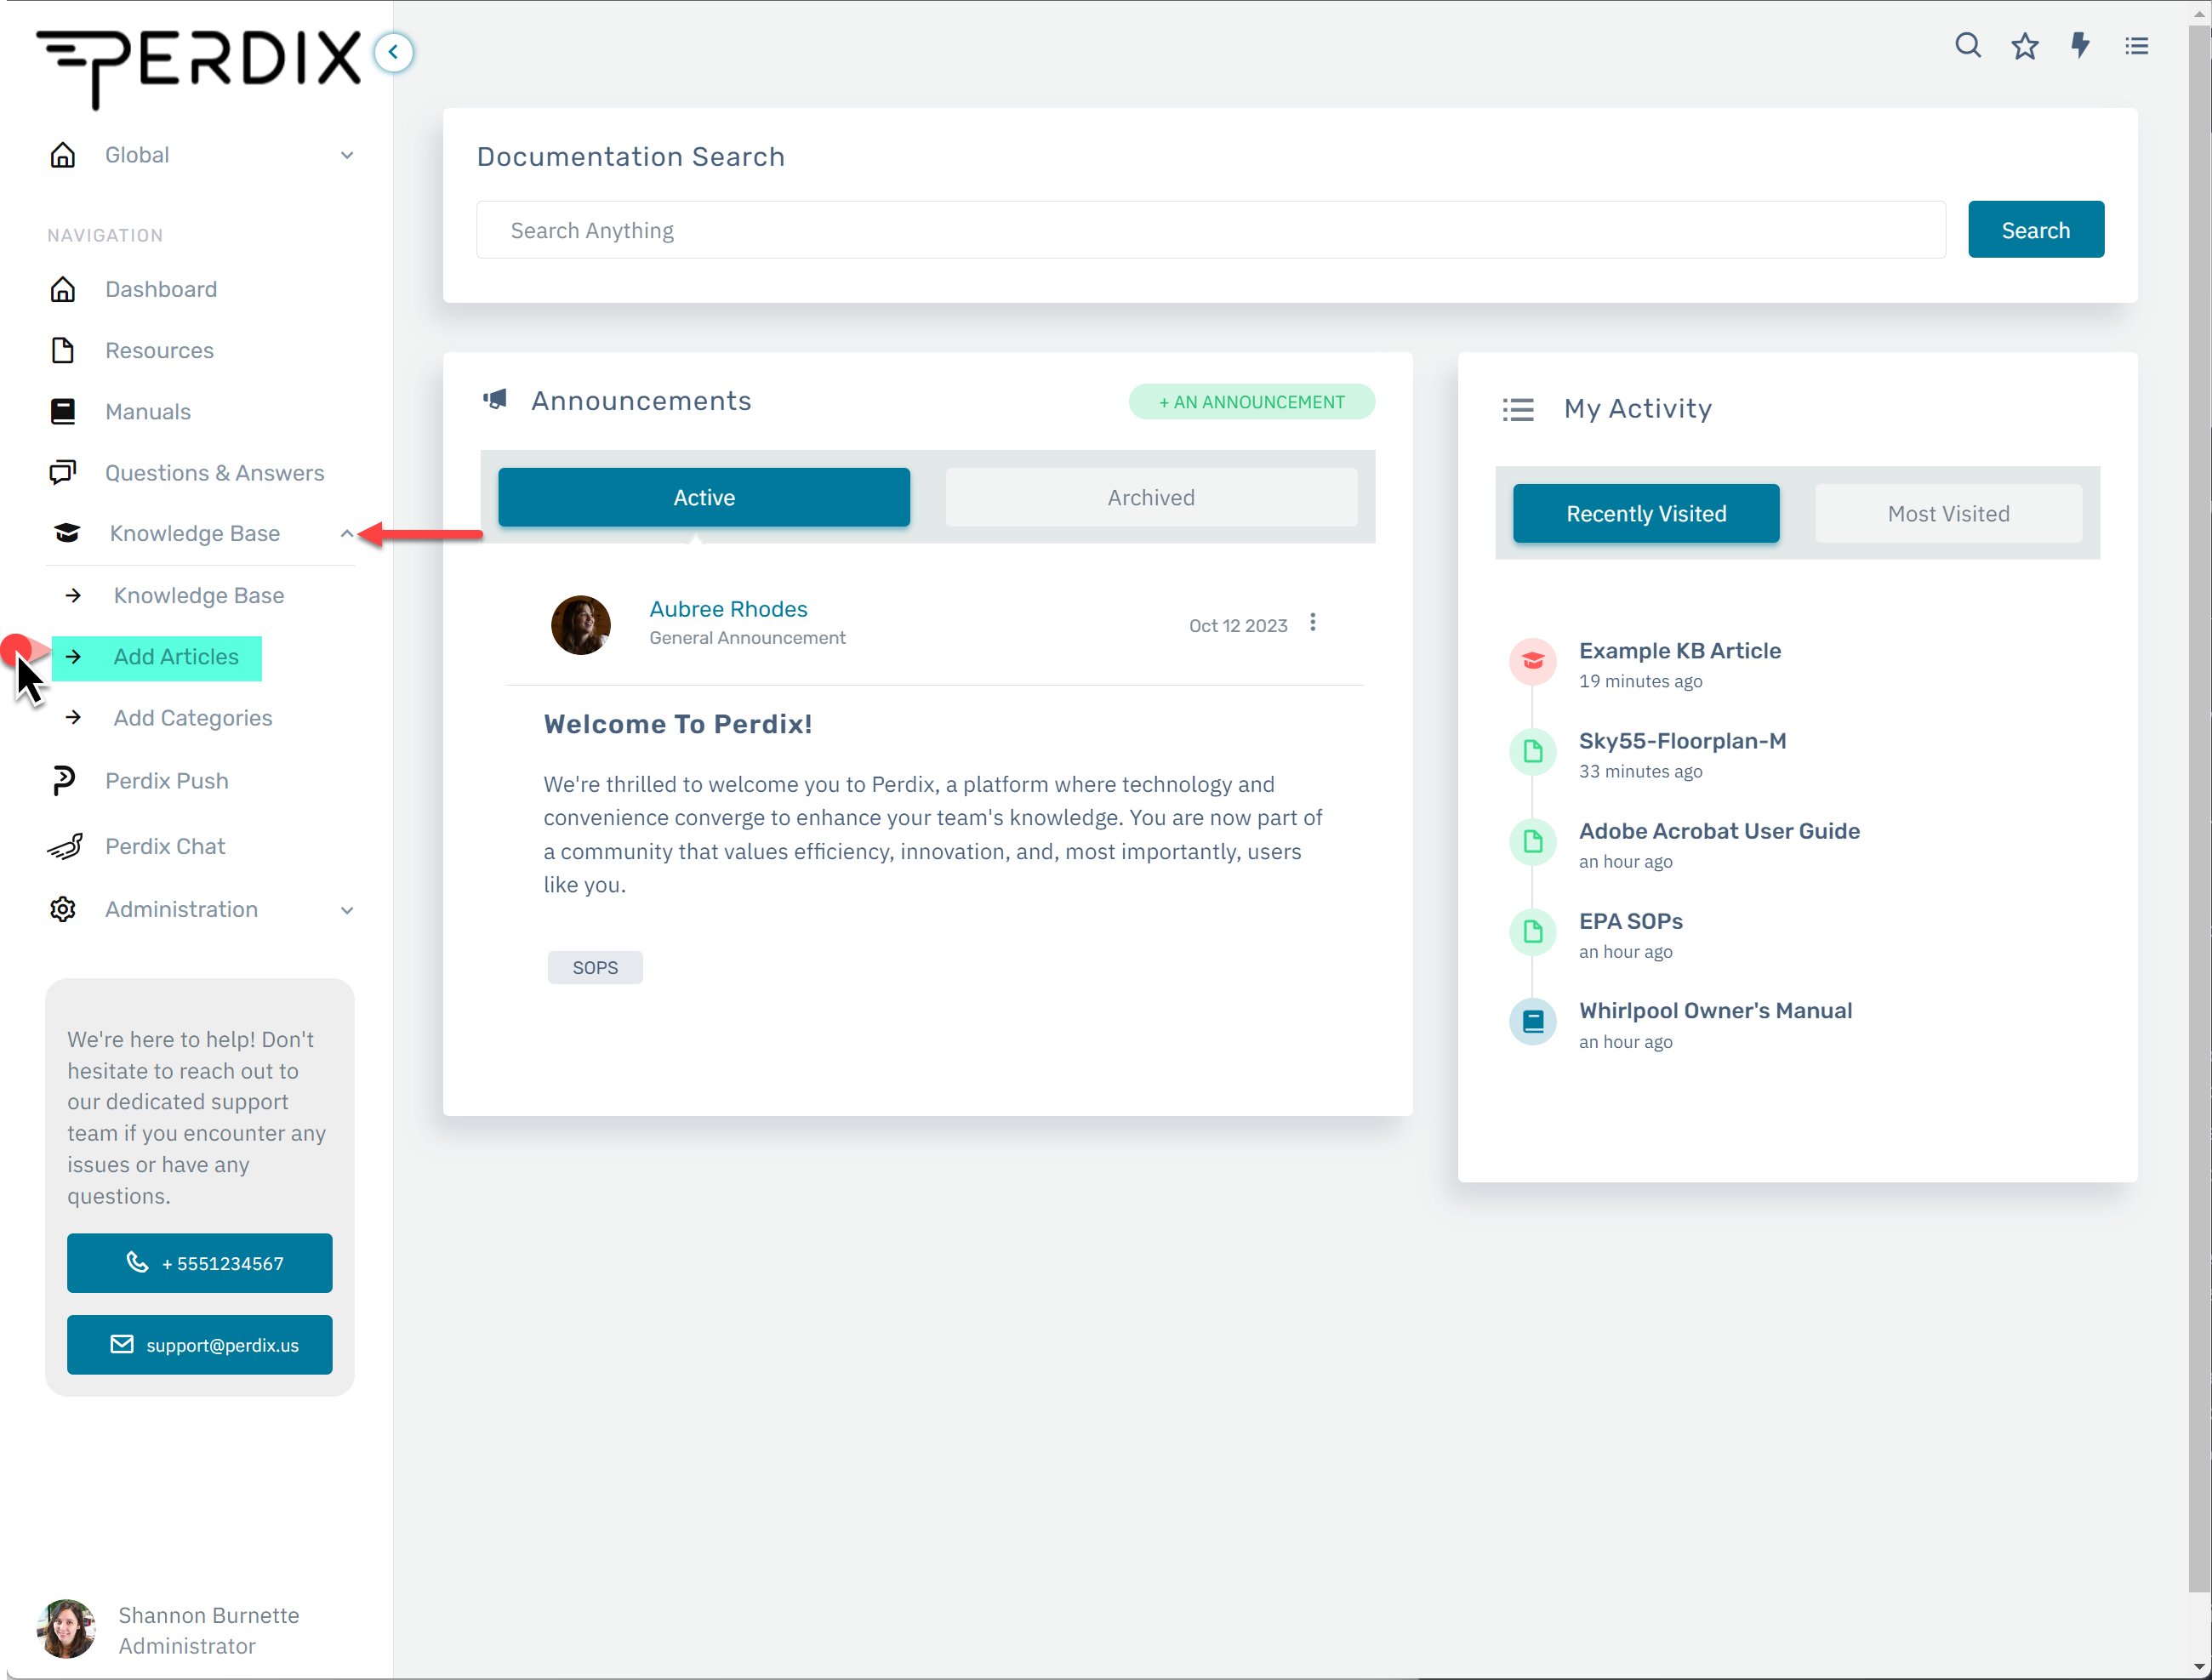The width and height of the screenshot is (2212, 1680).
Task: Select the Recently Visited tab
Action: pyautogui.click(x=1646, y=513)
